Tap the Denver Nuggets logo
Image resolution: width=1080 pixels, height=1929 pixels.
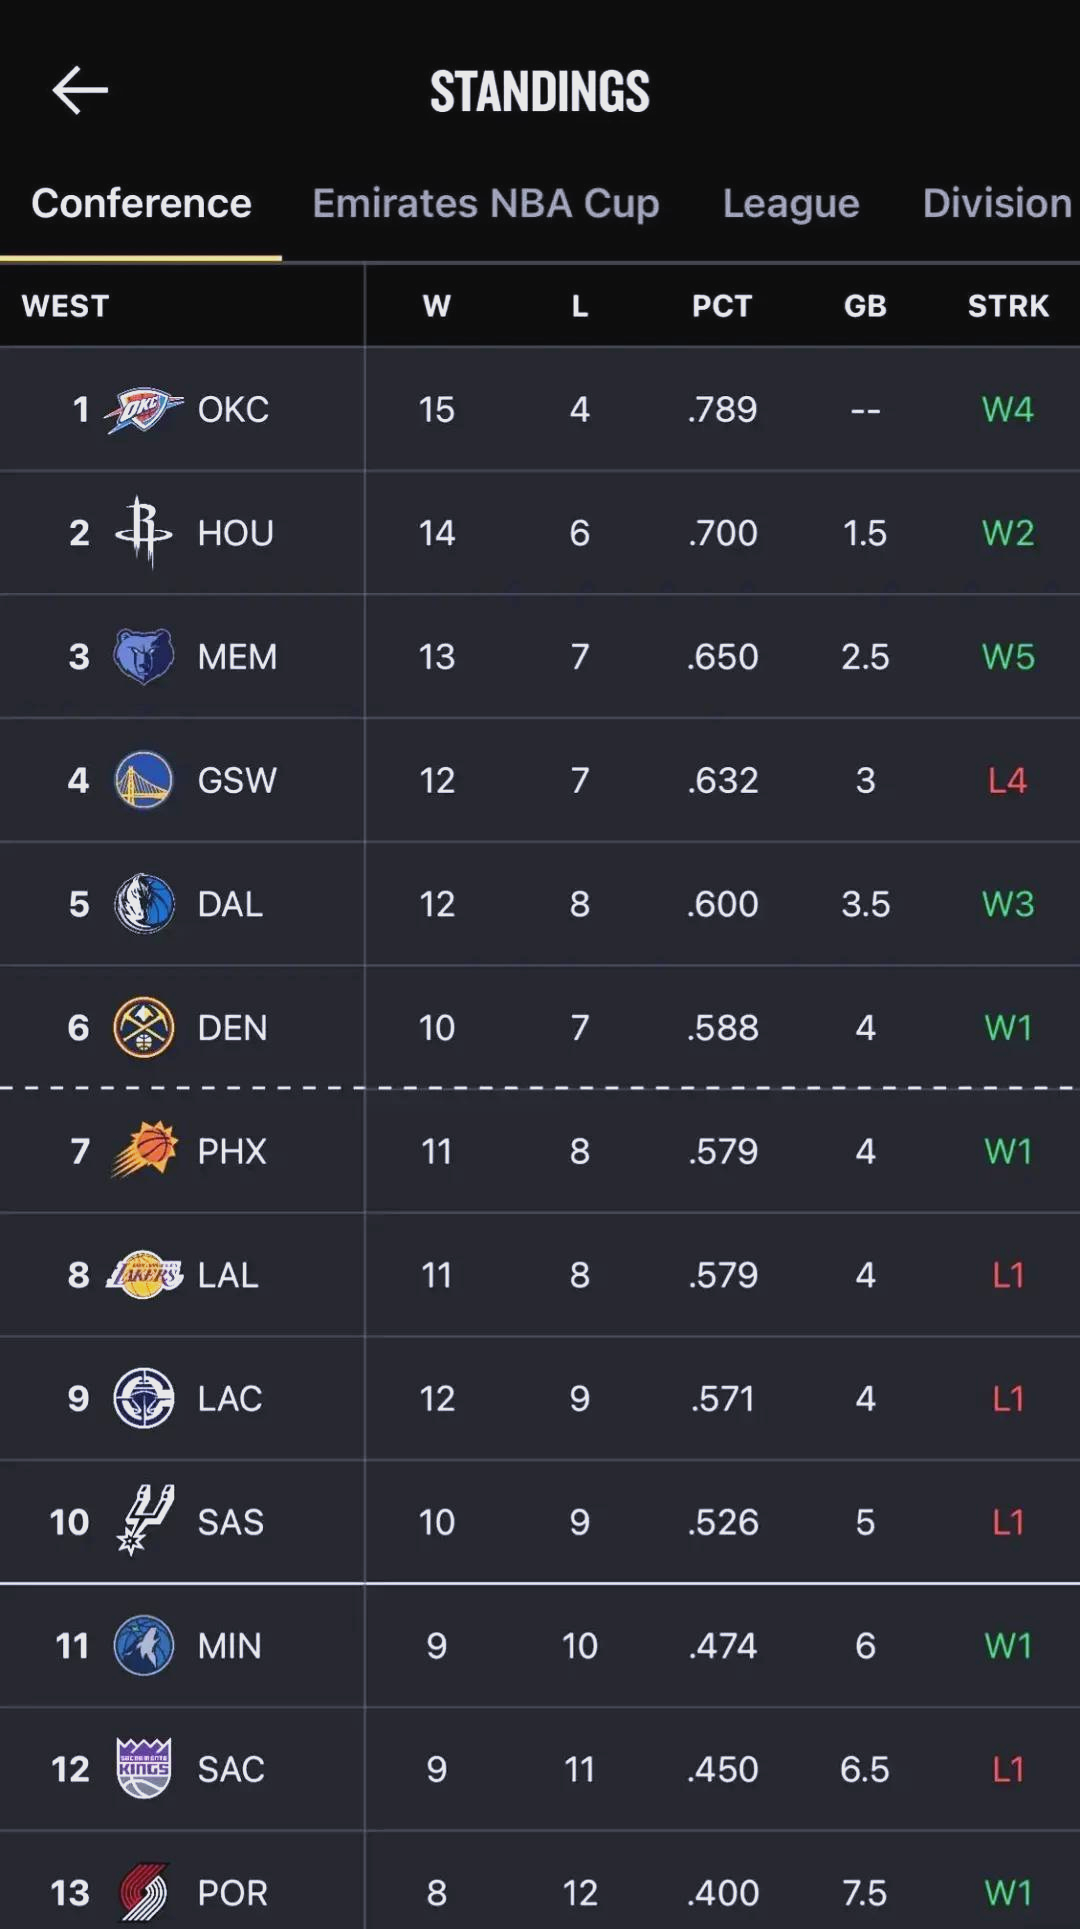click(144, 1027)
